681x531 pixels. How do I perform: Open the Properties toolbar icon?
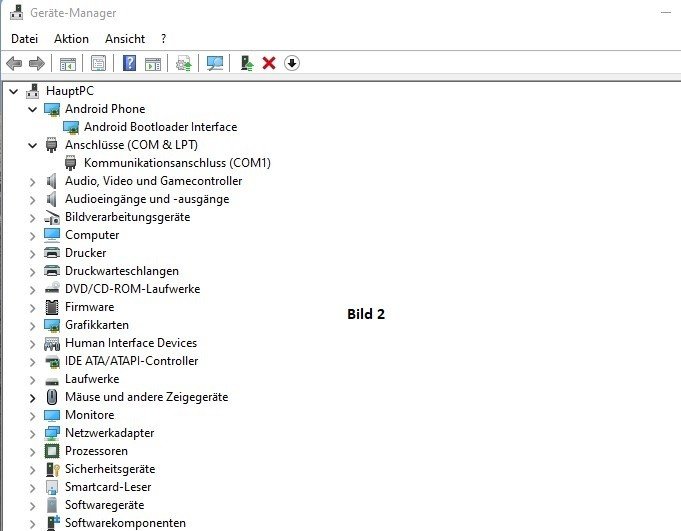[x=99, y=63]
